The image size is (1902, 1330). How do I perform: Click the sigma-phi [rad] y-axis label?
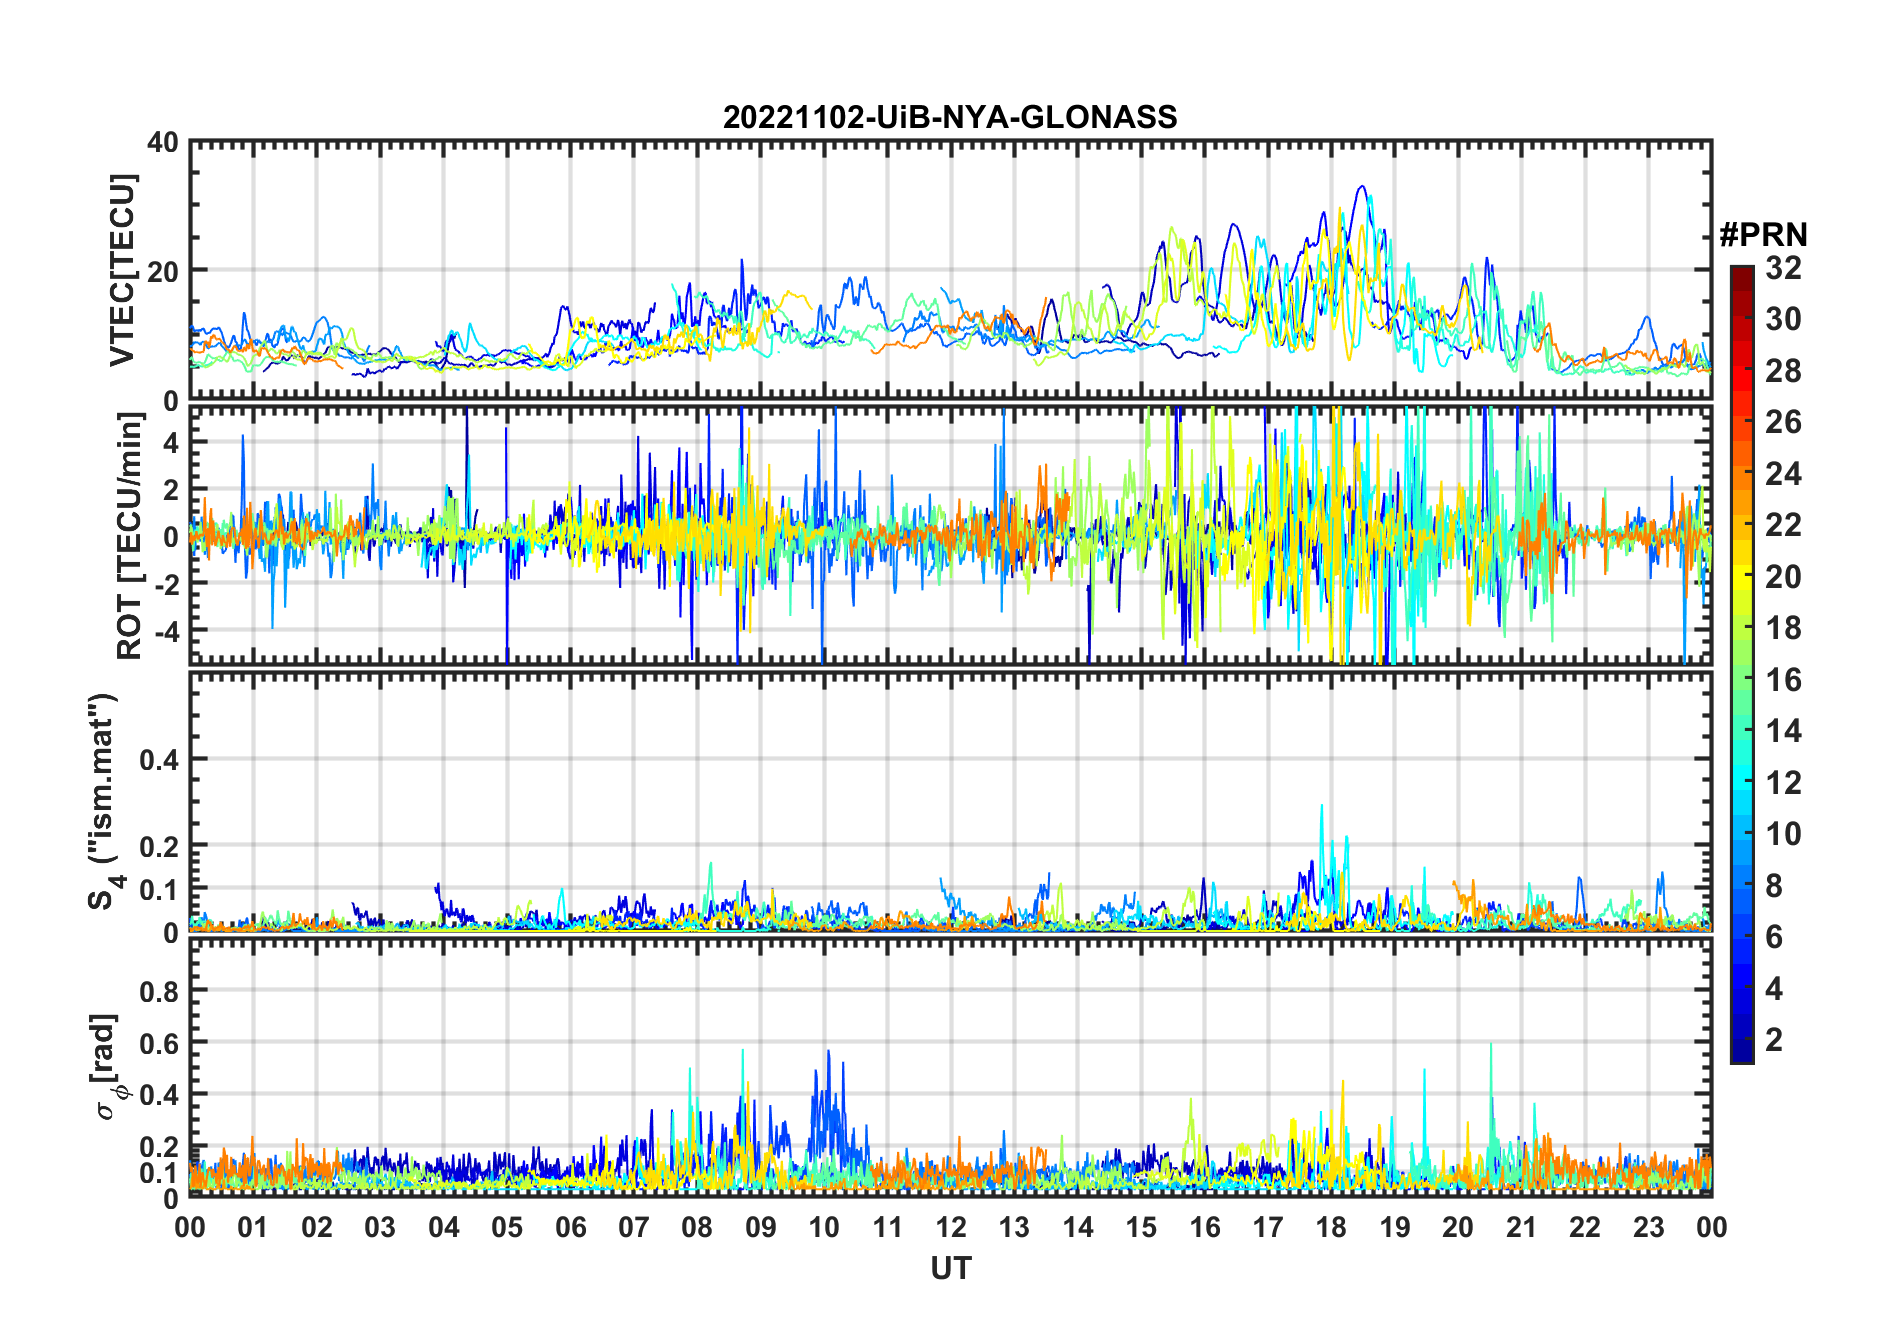coord(107,1065)
